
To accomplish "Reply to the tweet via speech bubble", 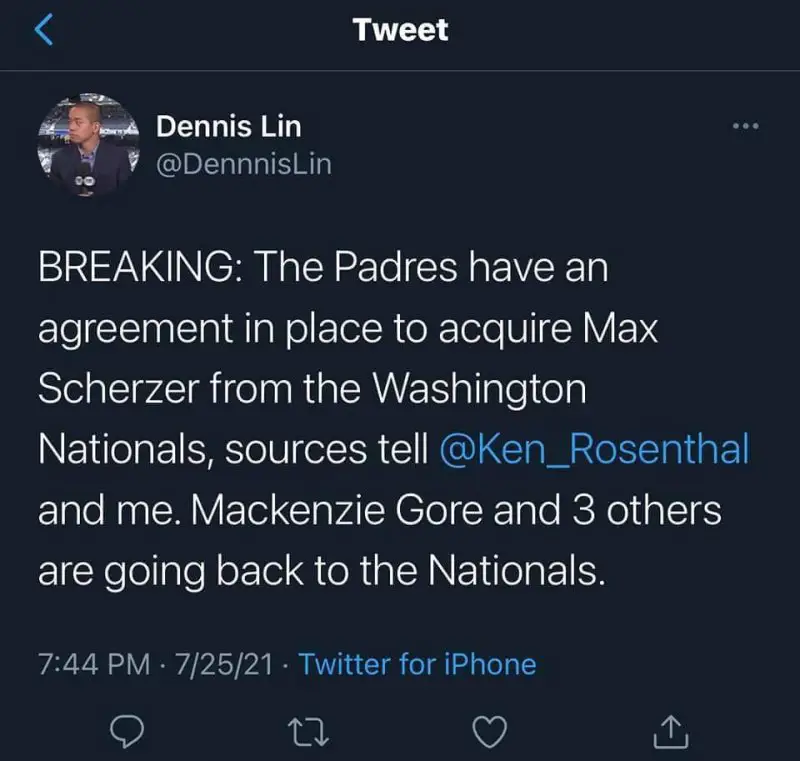I will tap(123, 733).
